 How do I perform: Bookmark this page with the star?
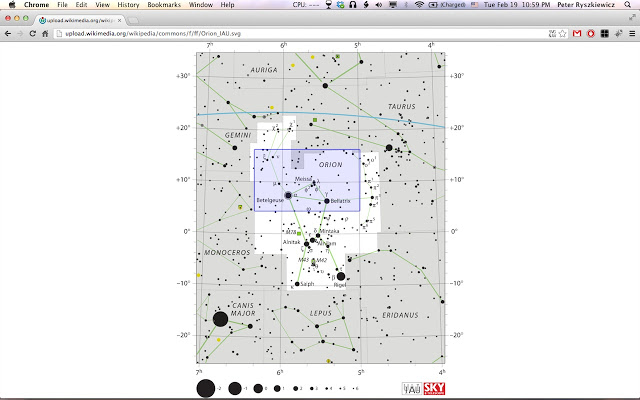[x=563, y=33]
